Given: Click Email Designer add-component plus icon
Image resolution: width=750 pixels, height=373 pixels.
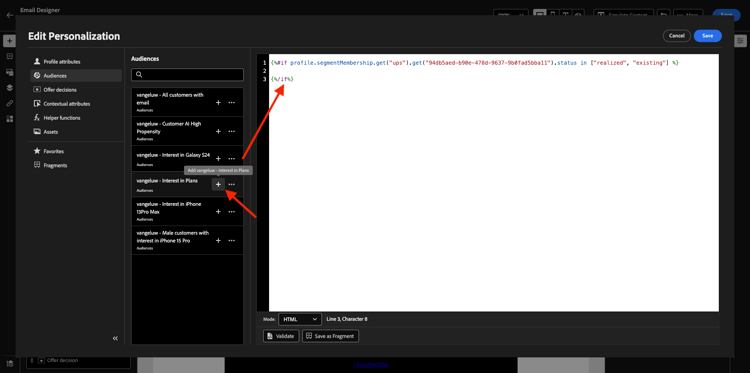Looking at the screenshot, I should tap(9, 41).
